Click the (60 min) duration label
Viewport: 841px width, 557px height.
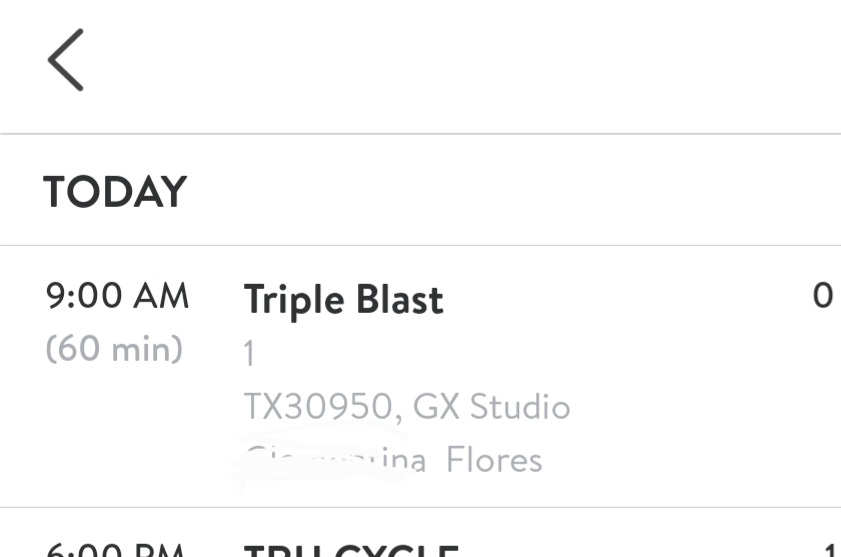click(114, 349)
